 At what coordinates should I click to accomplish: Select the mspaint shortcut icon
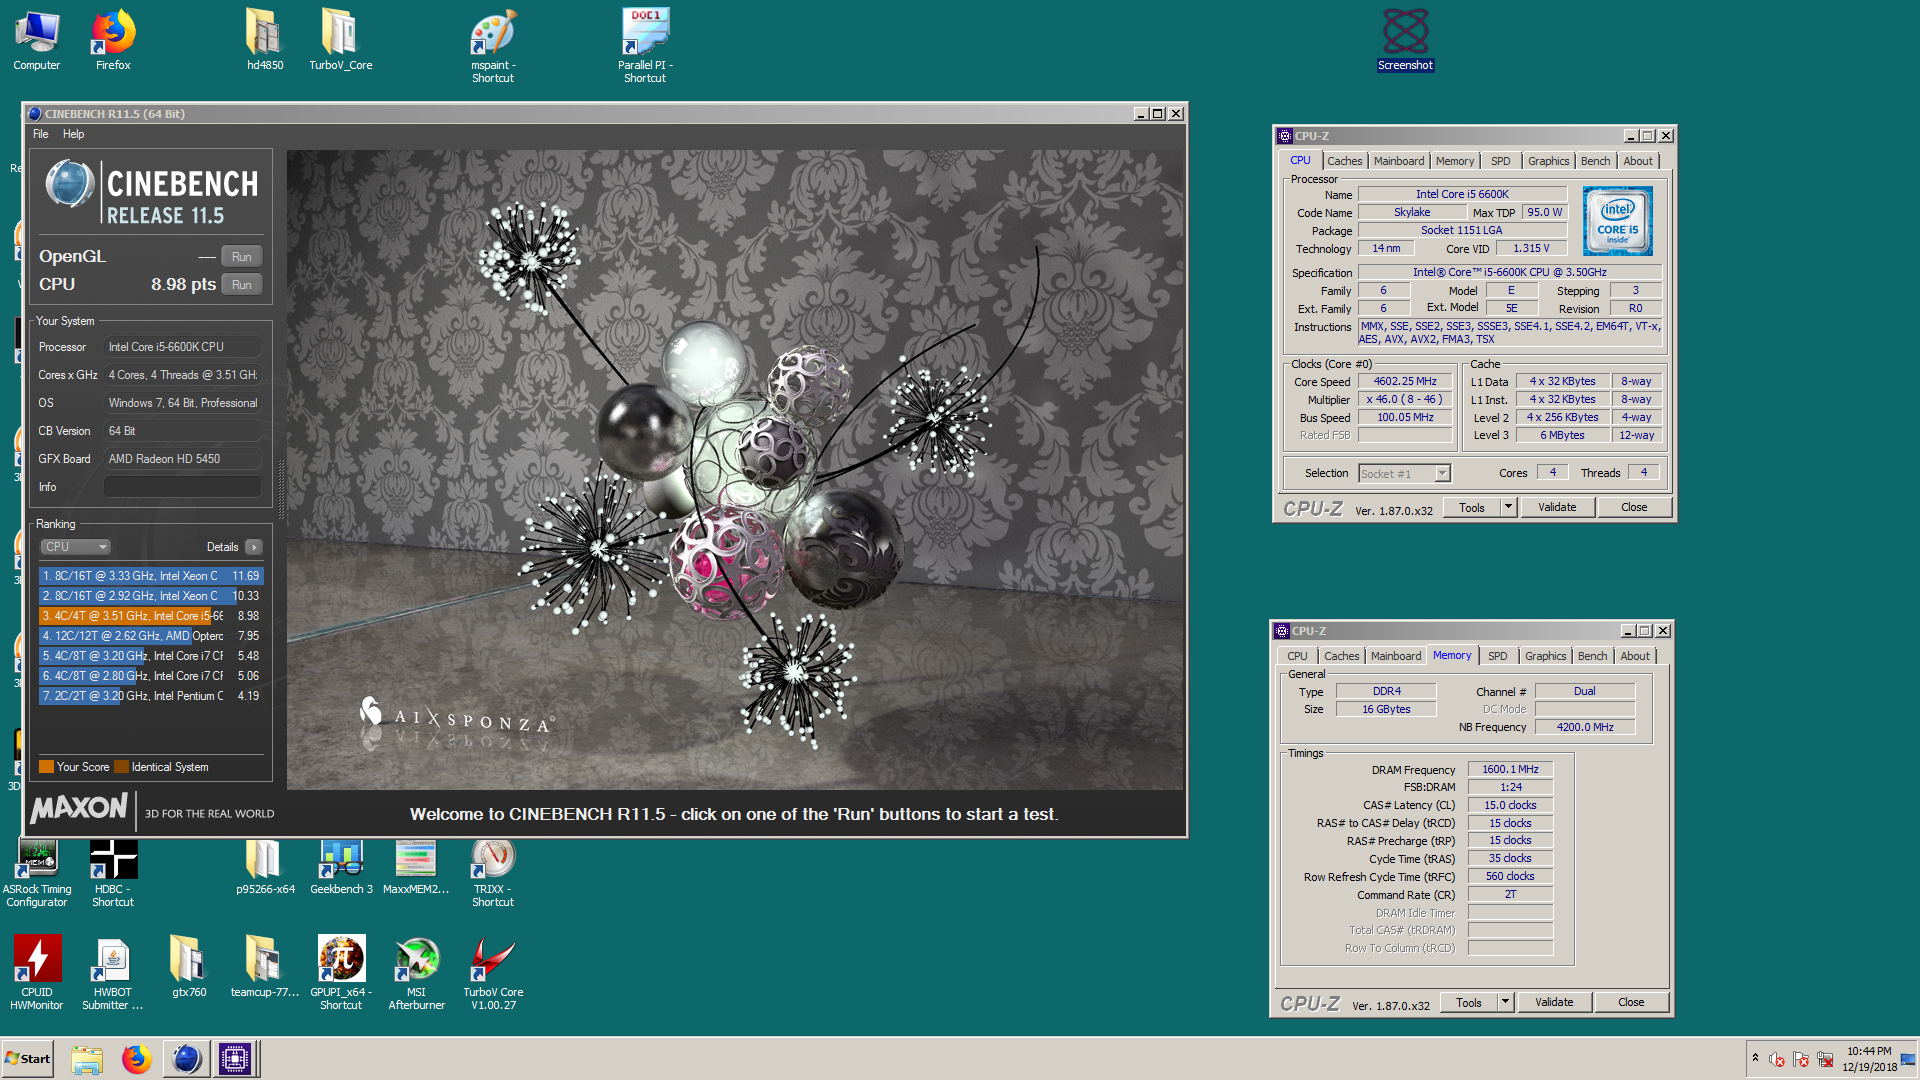click(x=493, y=46)
